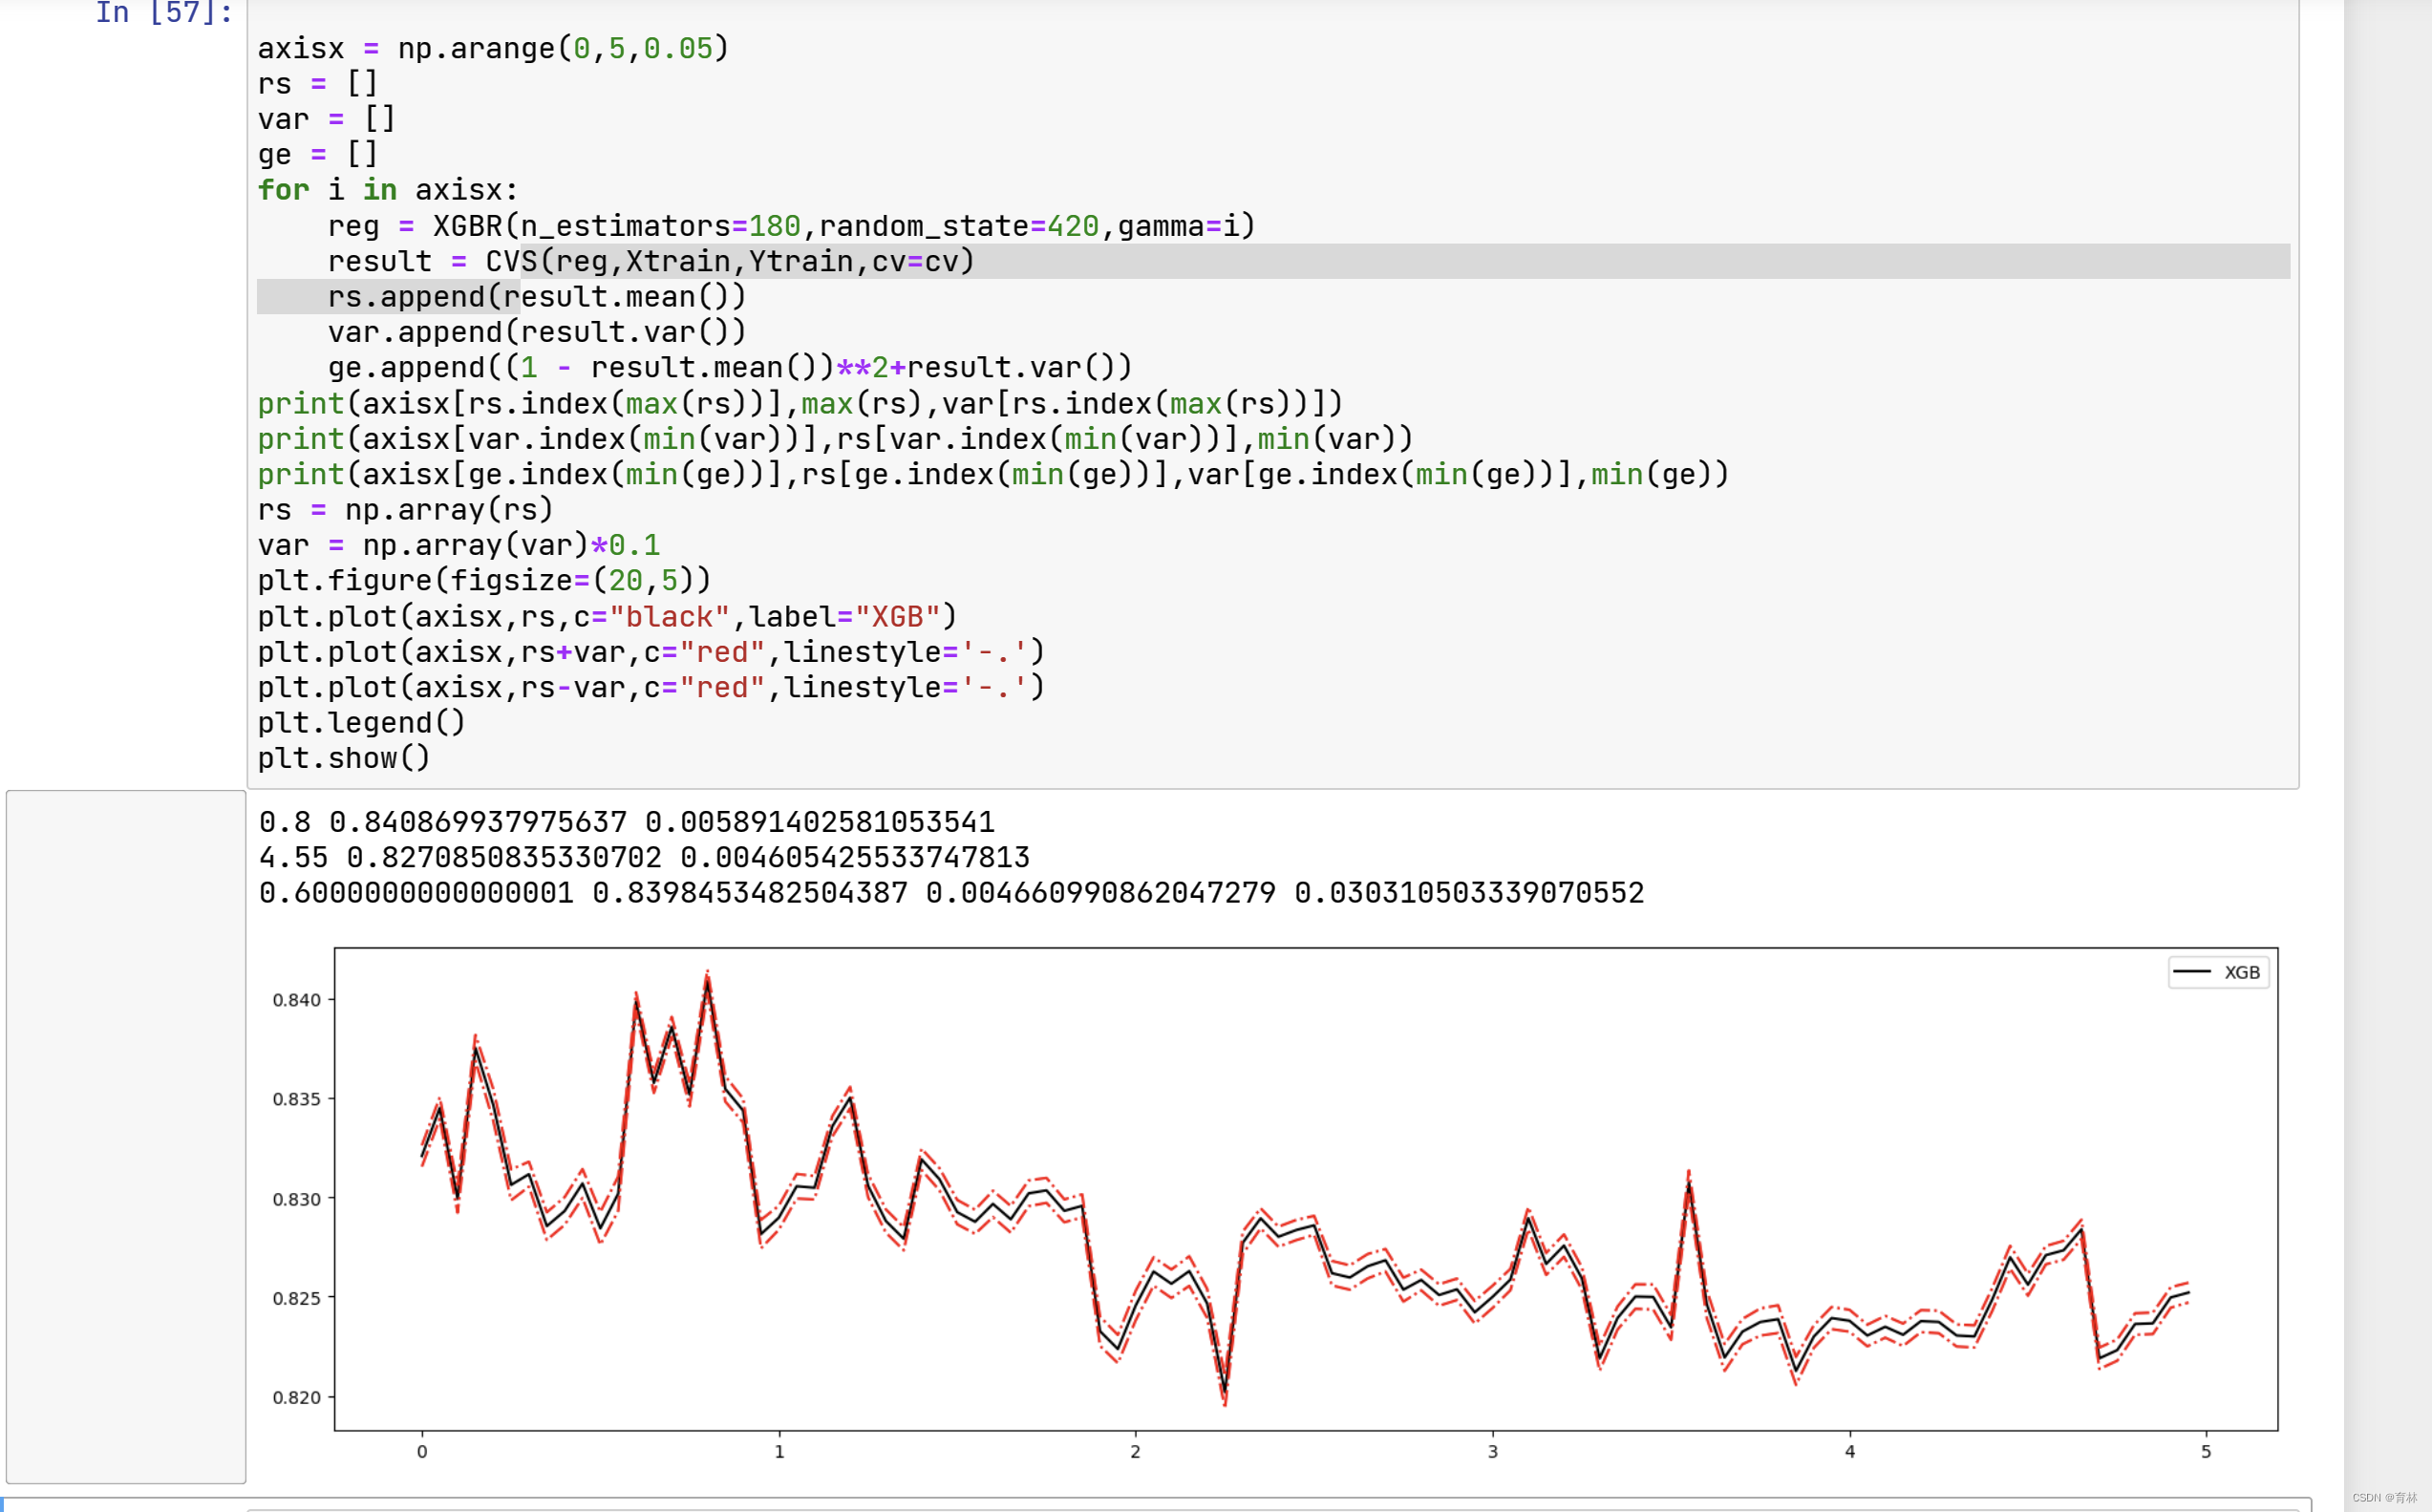Click the ge.append(...) line
Viewport: 2432px width, 1512px height.
[730, 368]
